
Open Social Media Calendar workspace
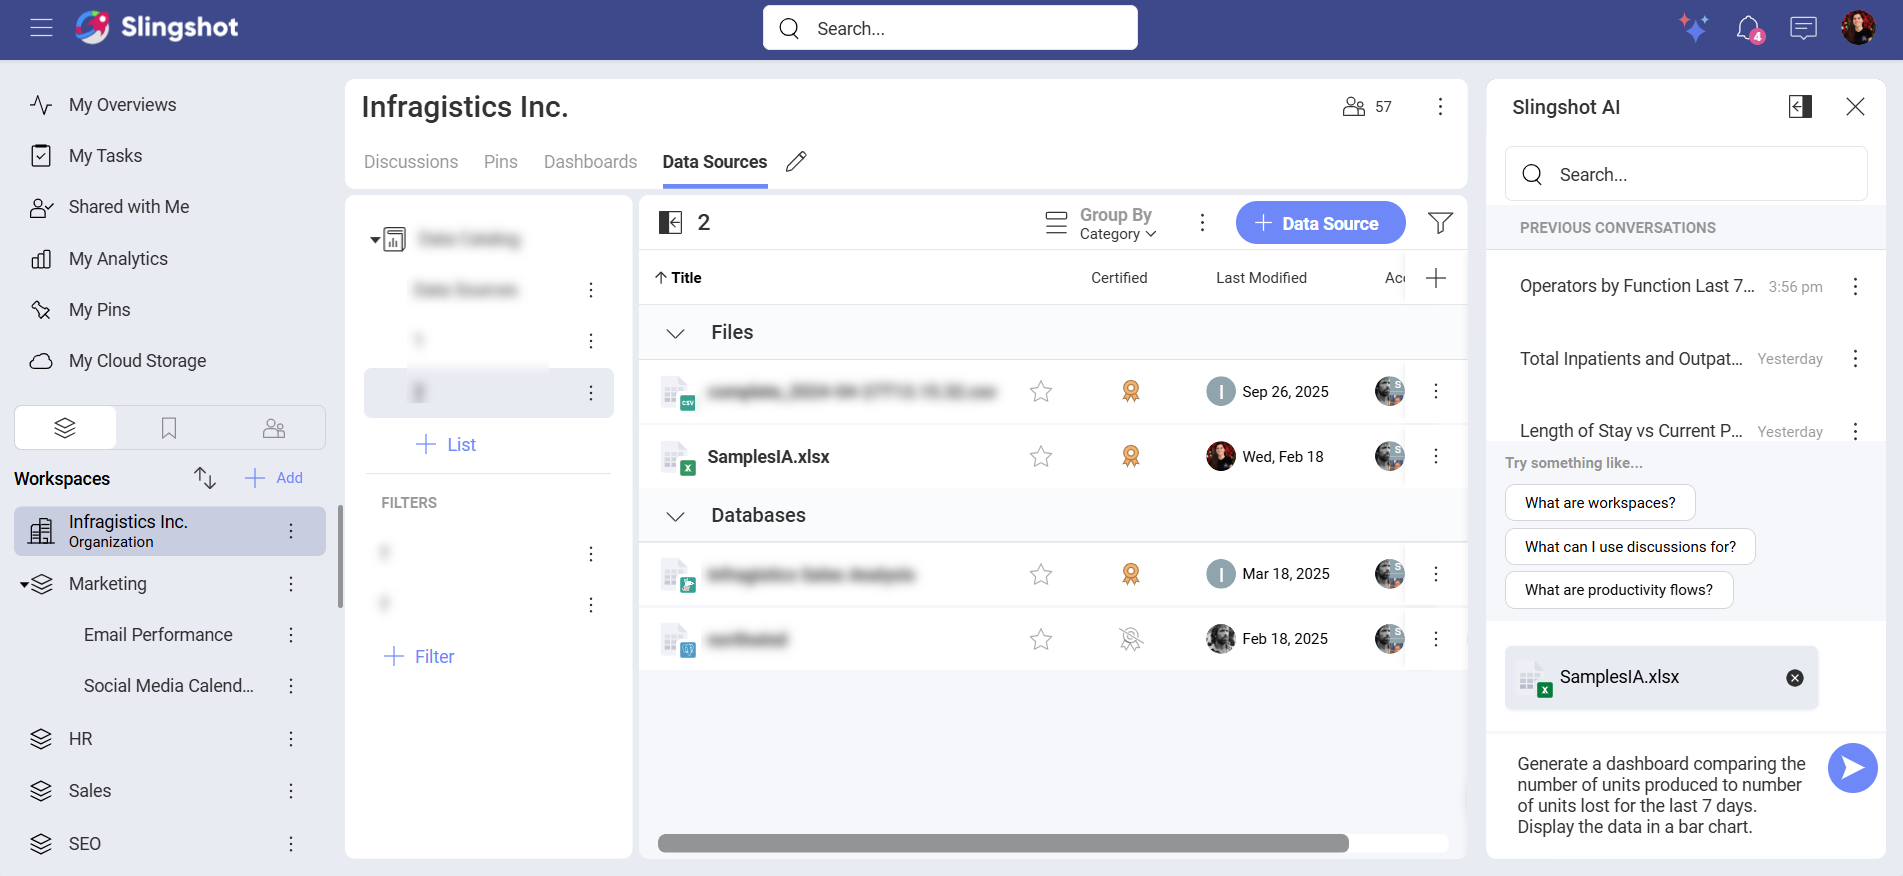coord(168,686)
